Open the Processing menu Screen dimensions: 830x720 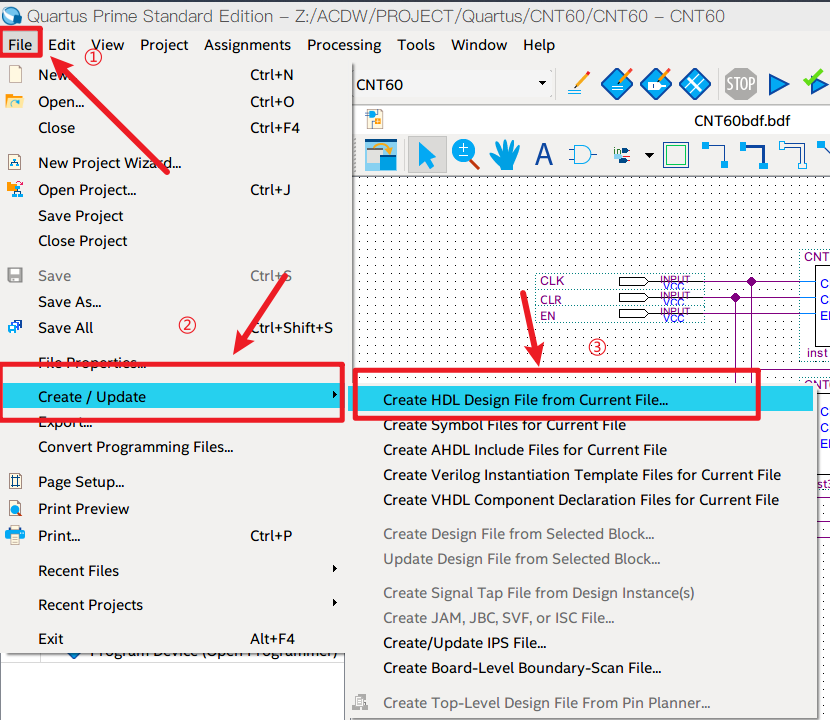(344, 45)
